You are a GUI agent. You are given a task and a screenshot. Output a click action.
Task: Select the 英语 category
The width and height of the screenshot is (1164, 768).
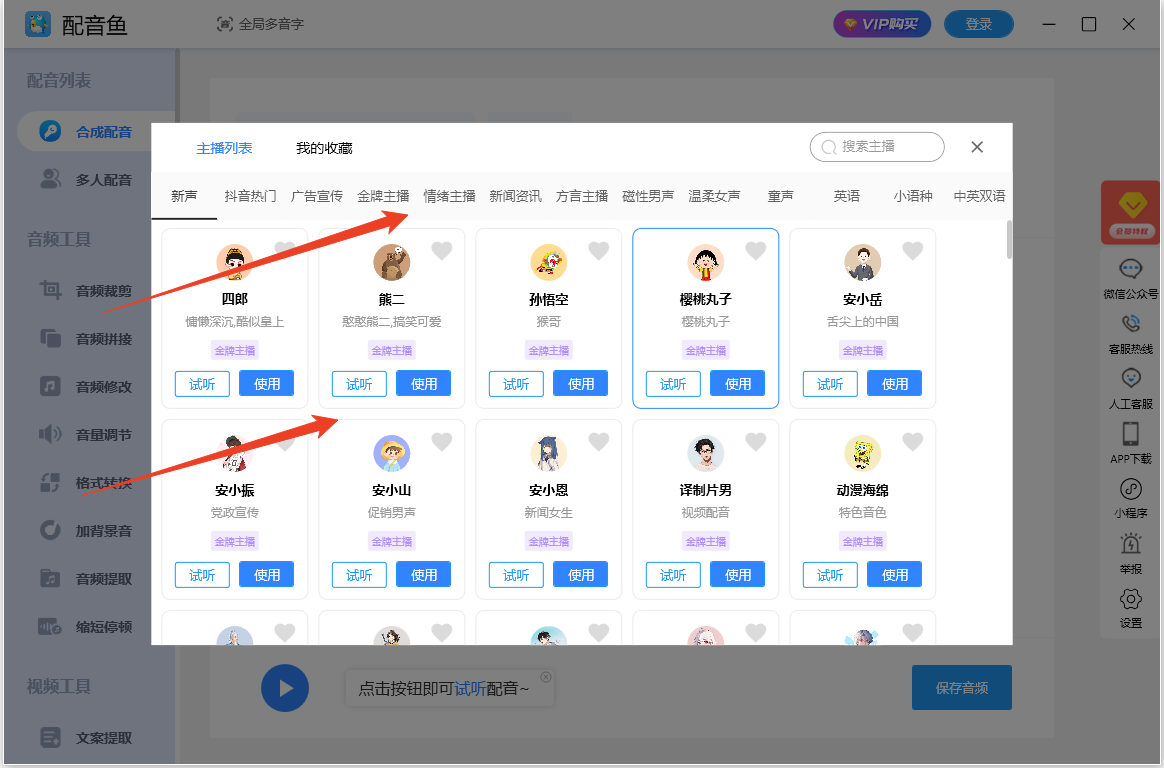[x=846, y=196]
